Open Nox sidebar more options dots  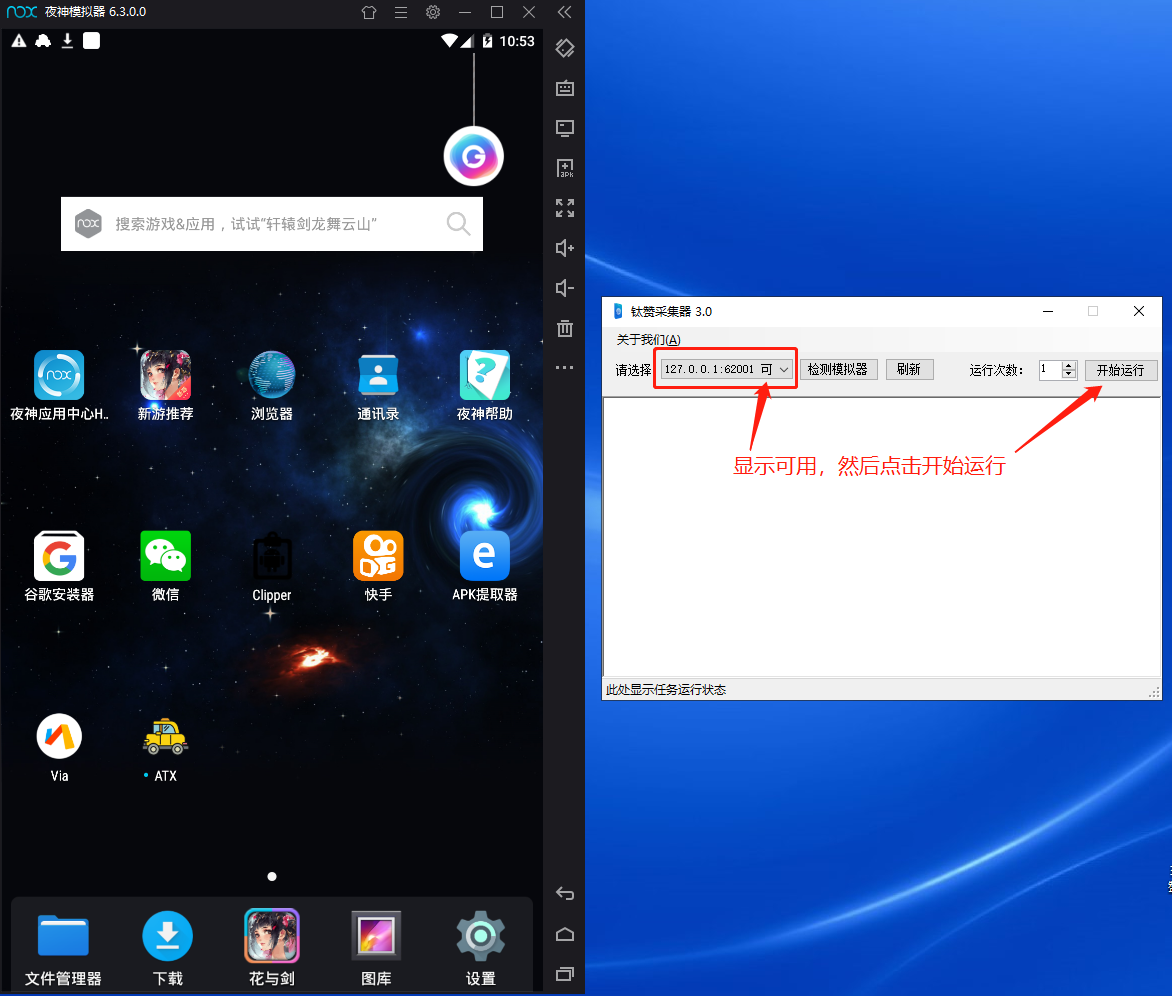(565, 368)
